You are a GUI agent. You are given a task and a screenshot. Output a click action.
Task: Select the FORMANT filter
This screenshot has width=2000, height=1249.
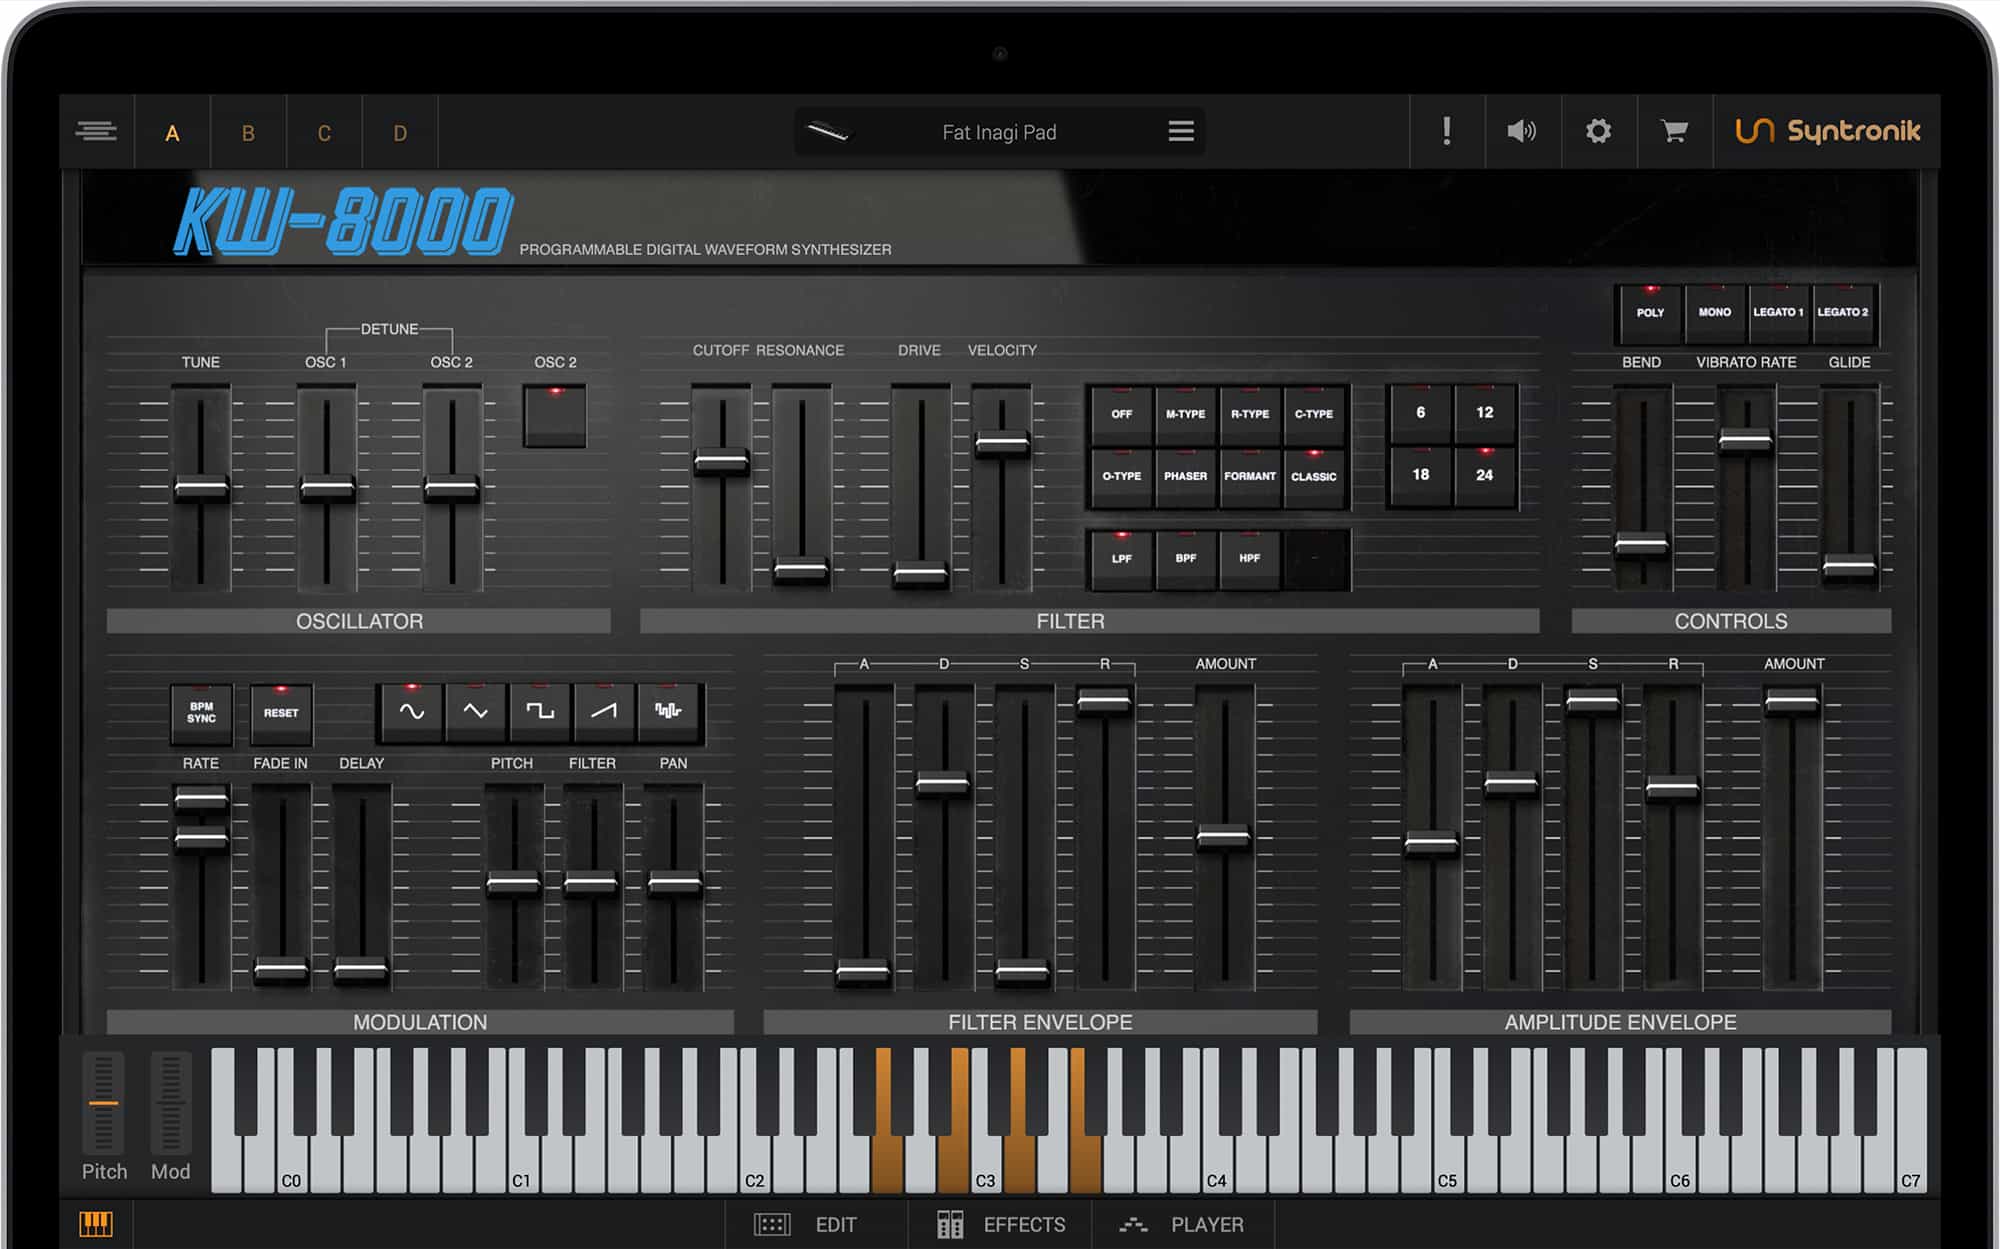click(x=1249, y=477)
